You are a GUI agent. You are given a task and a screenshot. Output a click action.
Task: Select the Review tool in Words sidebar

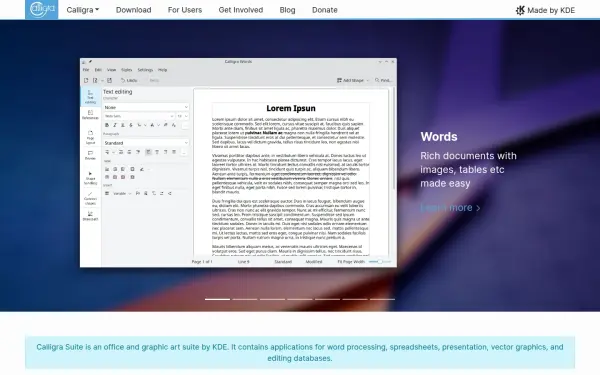coord(90,155)
